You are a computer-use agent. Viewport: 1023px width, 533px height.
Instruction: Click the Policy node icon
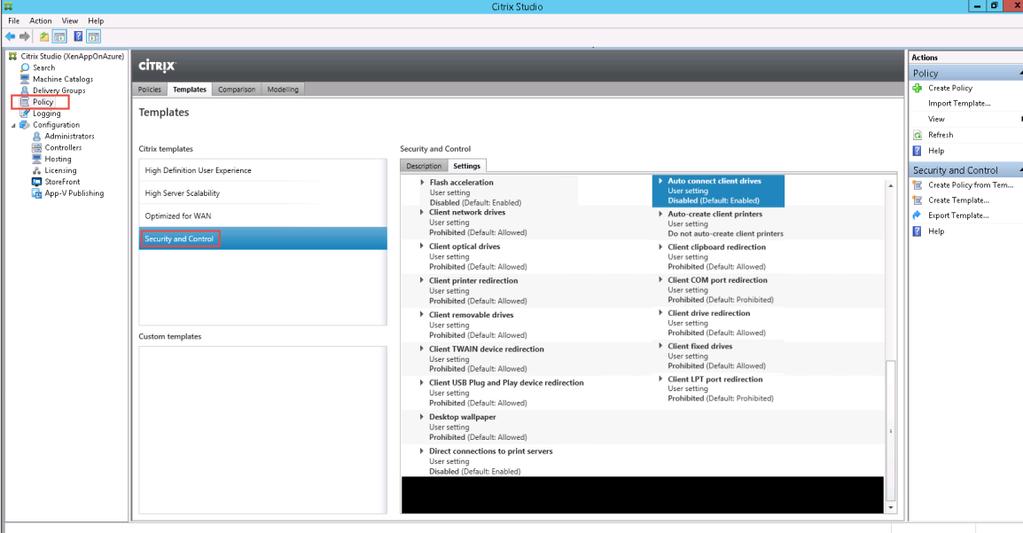coord(25,102)
